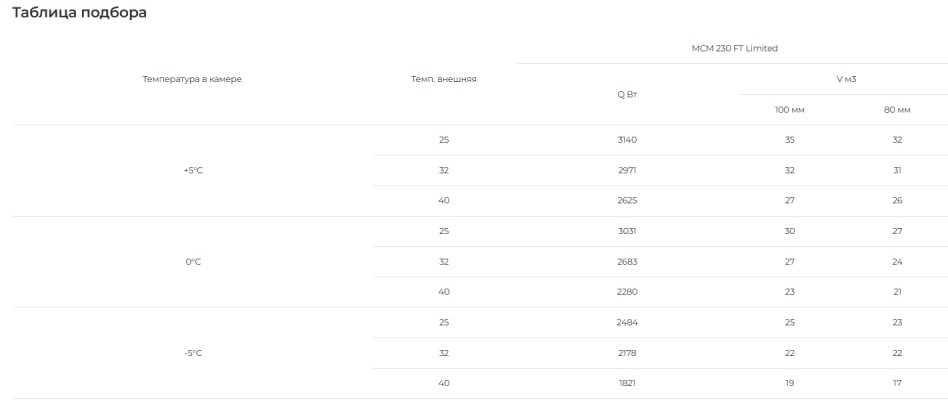Click the "80 мм" subheader
This screenshot has width=948, height=408.
(x=897, y=110)
